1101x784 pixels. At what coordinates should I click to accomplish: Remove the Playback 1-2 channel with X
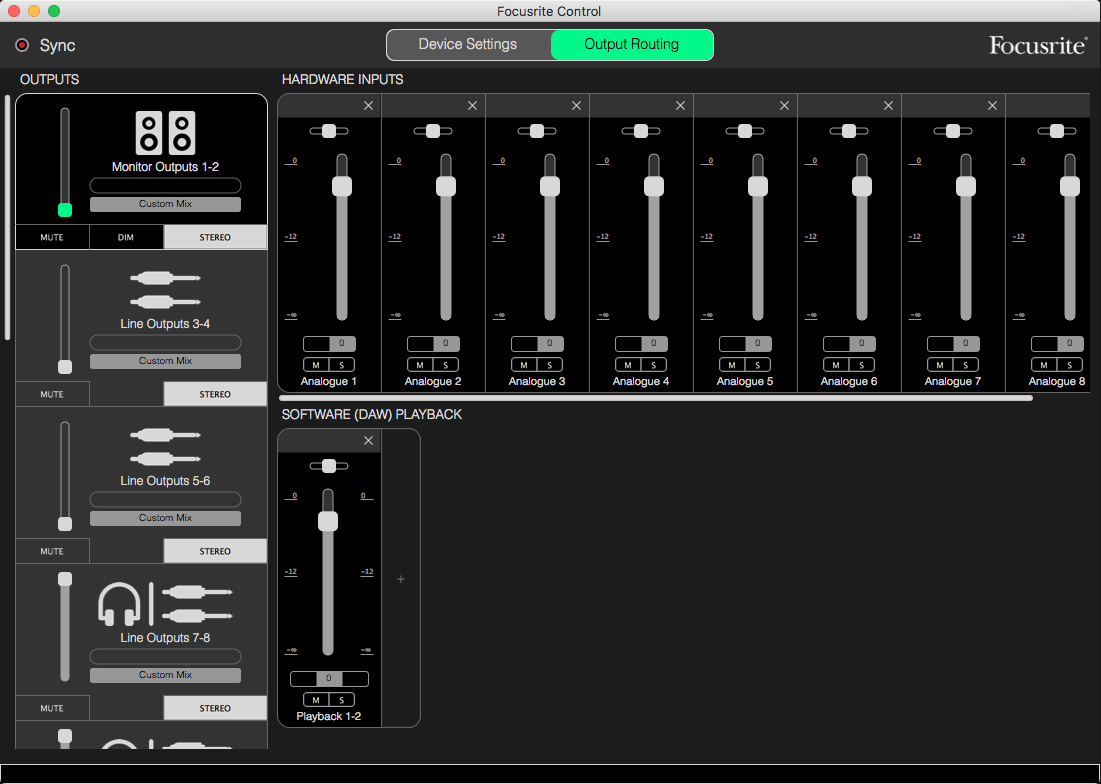(x=368, y=441)
